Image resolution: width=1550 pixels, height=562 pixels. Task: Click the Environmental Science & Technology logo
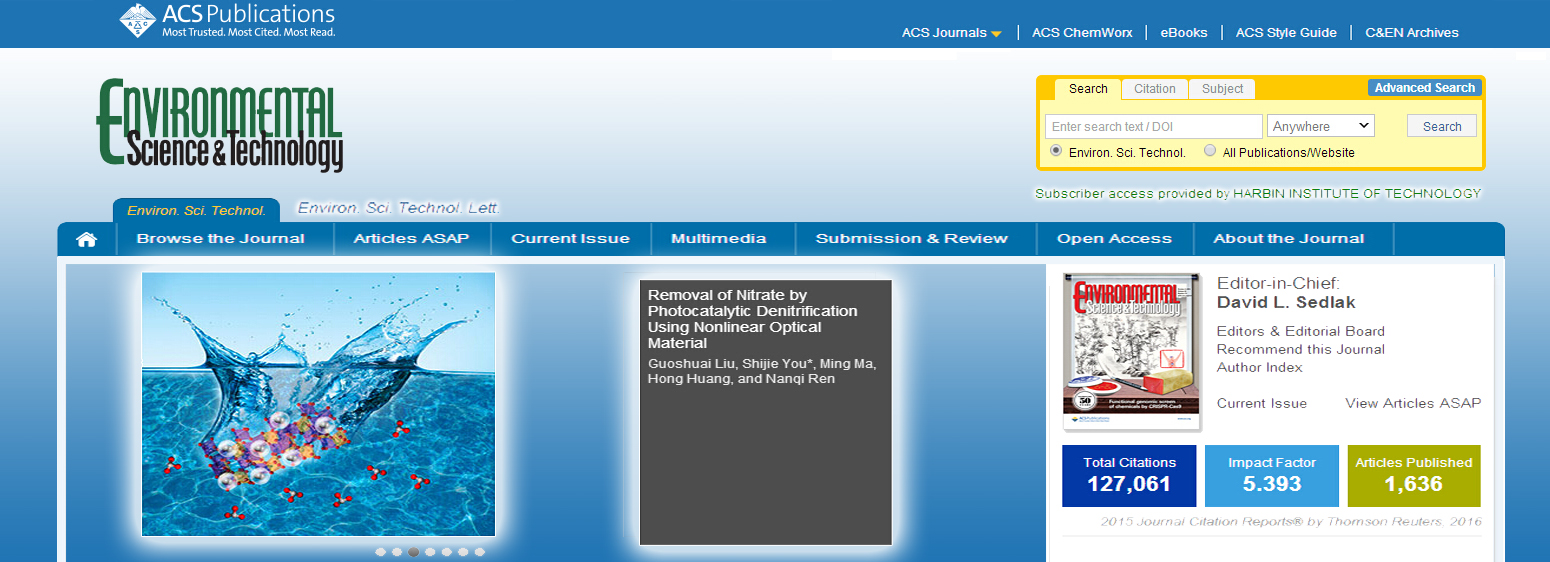[220, 125]
